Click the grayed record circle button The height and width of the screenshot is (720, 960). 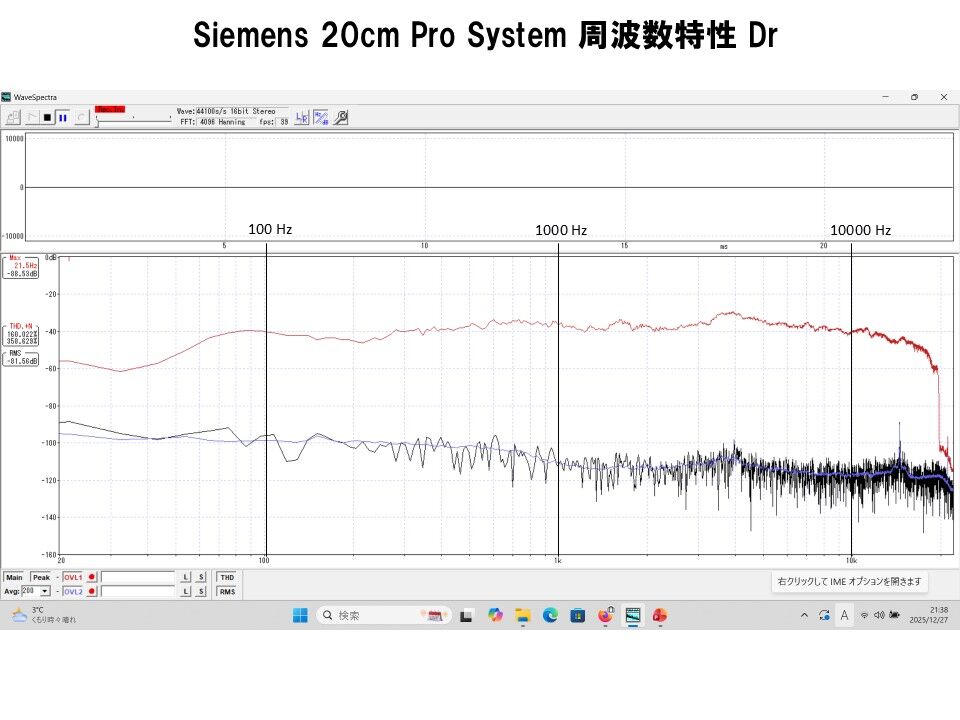pos(82,117)
